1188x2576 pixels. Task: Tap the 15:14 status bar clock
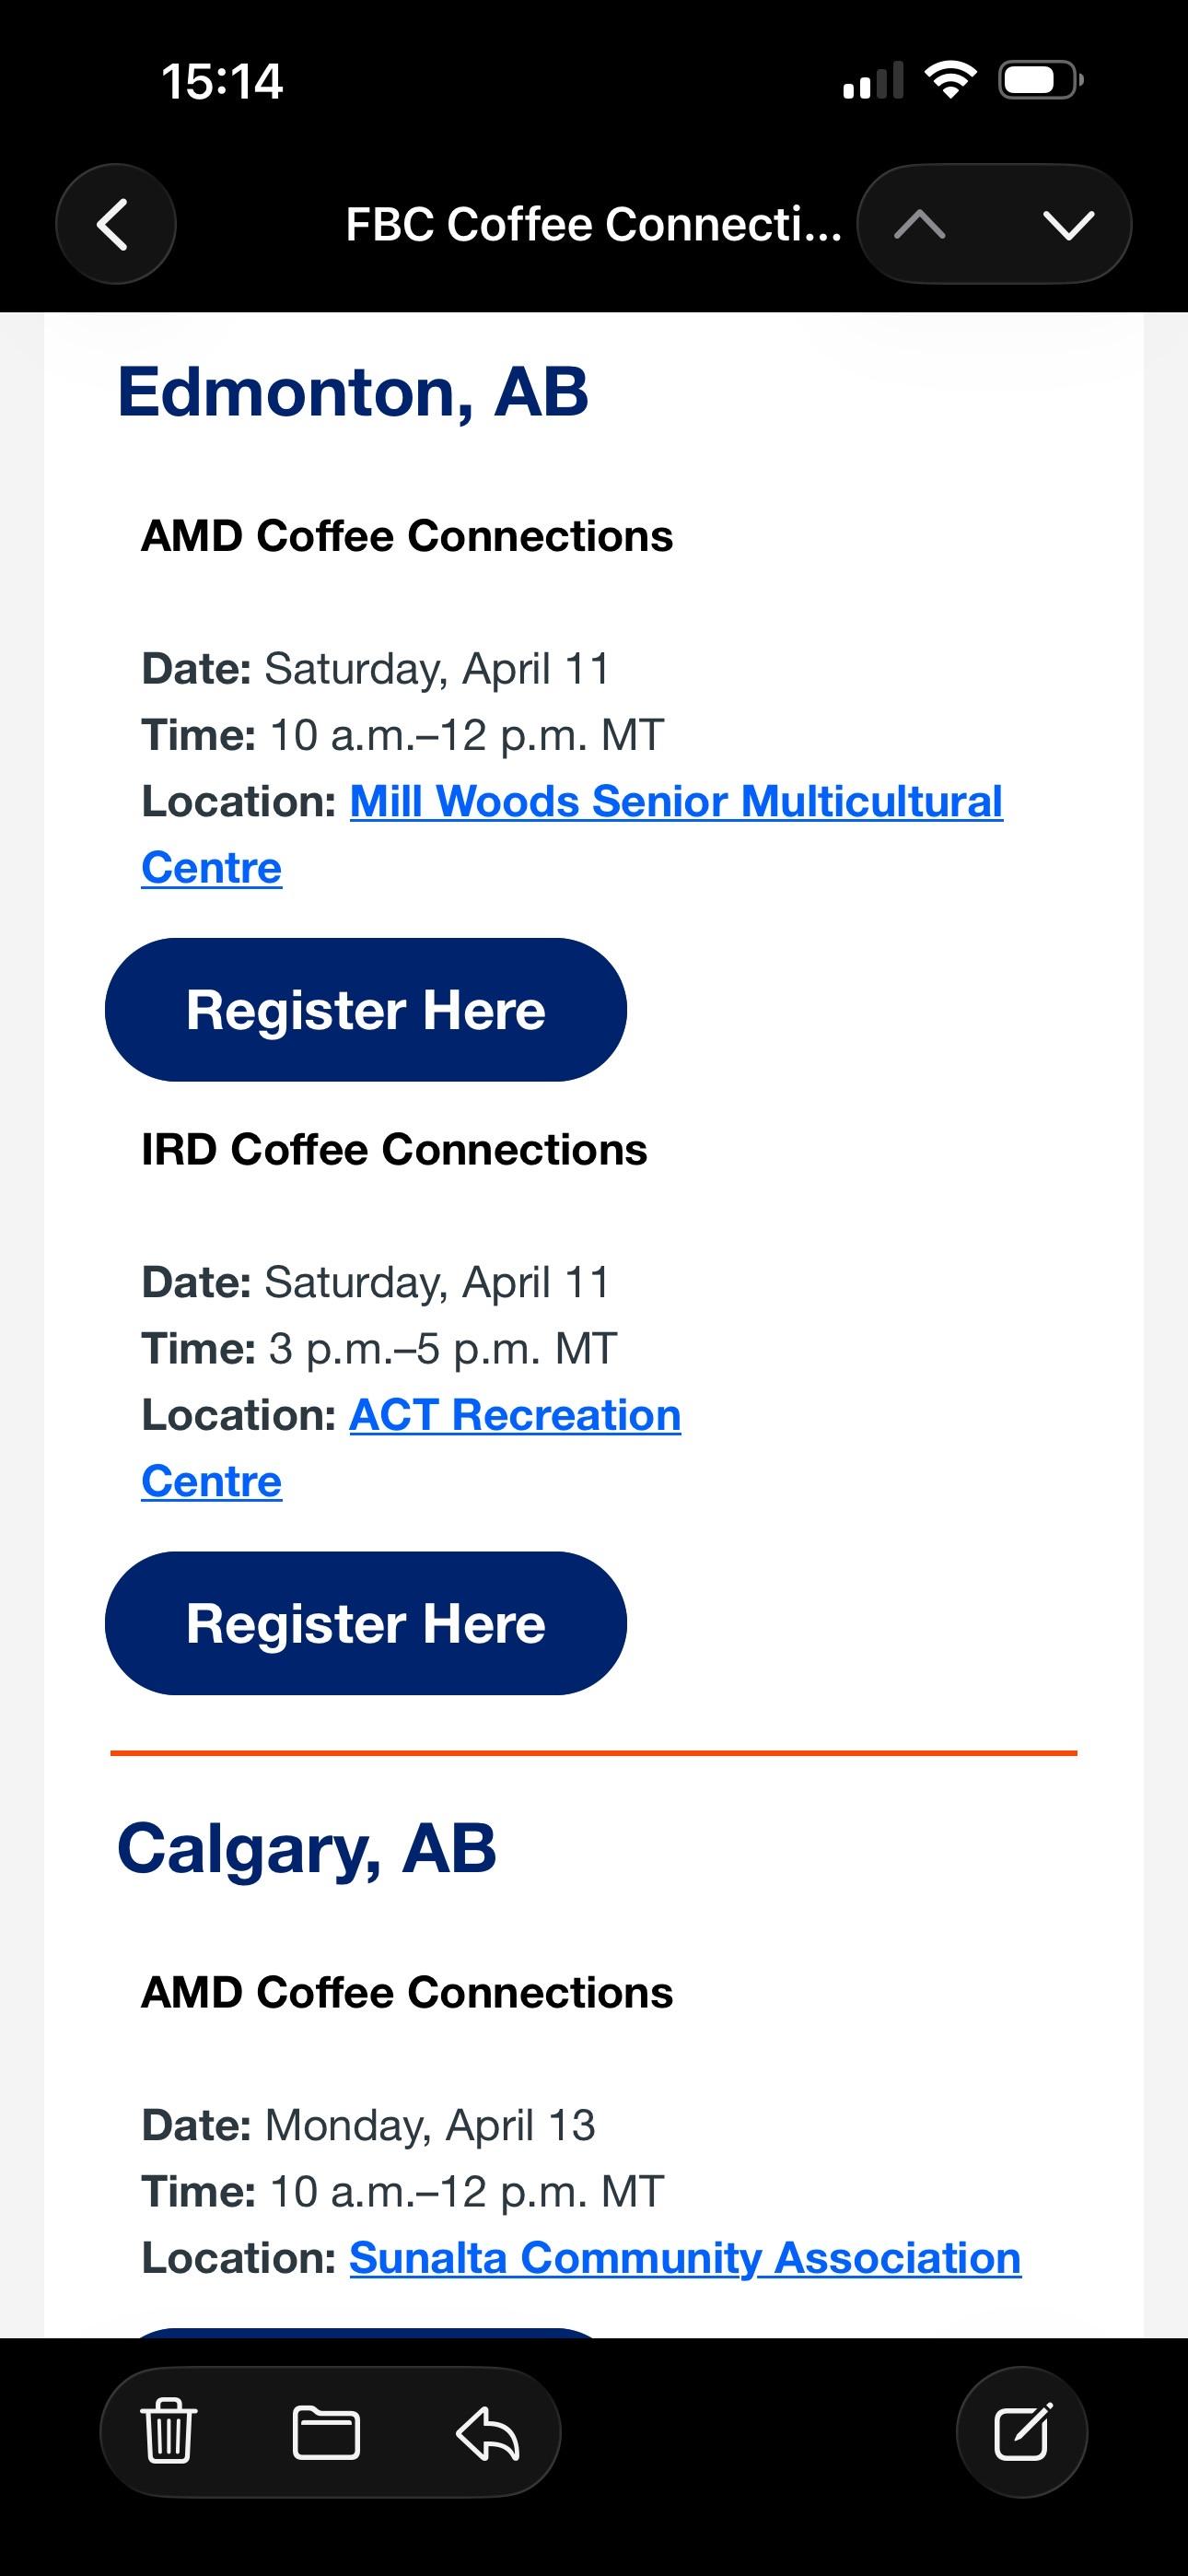[222, 81]
